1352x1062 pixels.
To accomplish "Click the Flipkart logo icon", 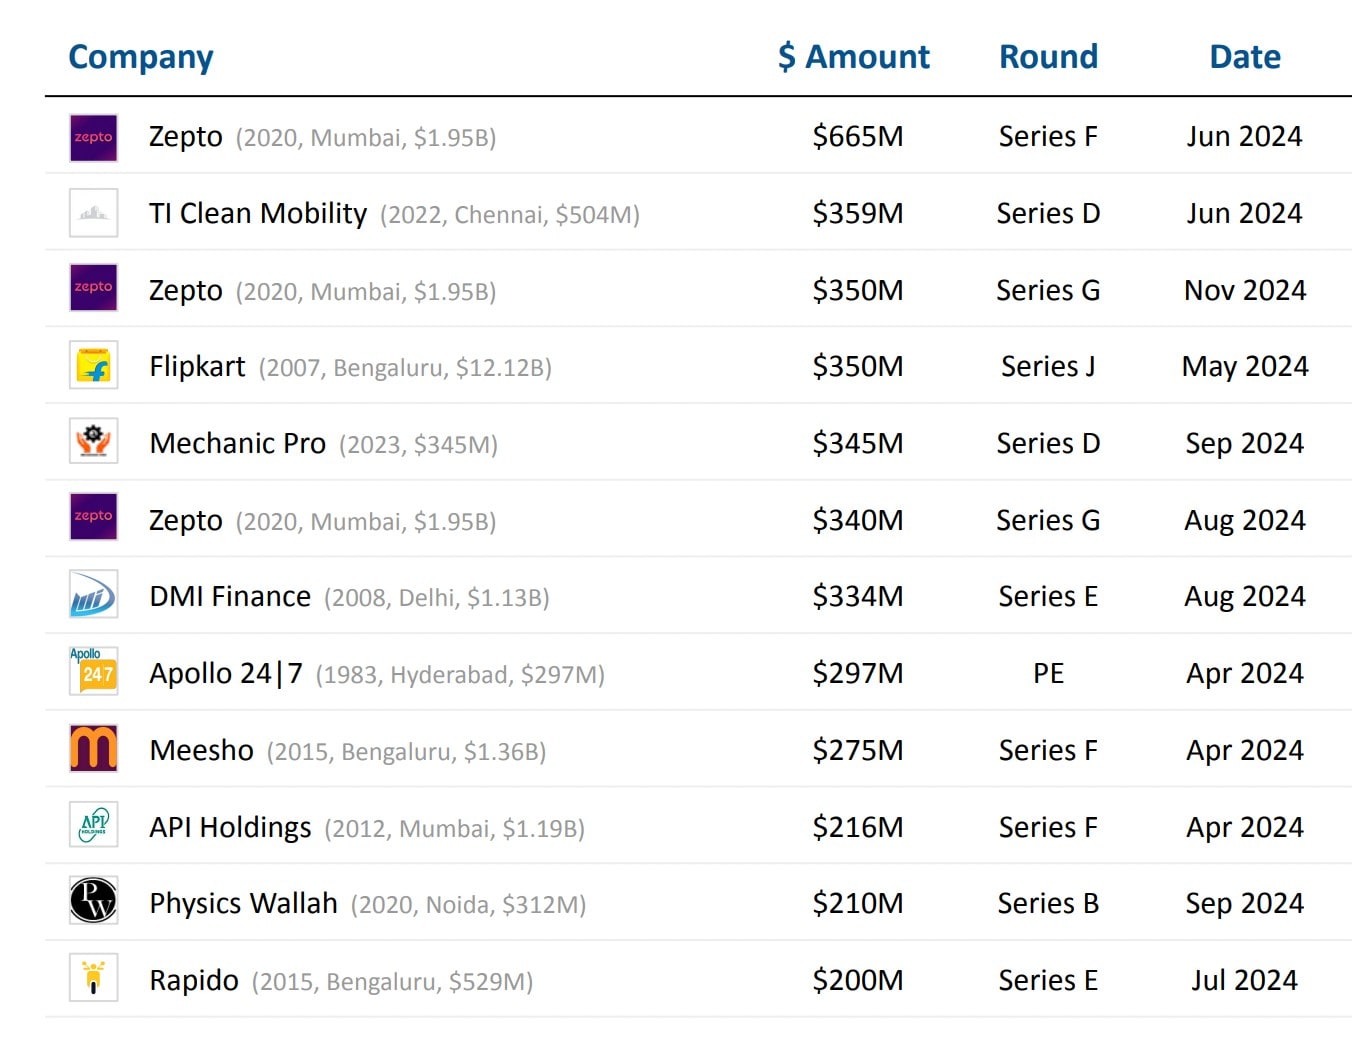I will tap(93, 366).
